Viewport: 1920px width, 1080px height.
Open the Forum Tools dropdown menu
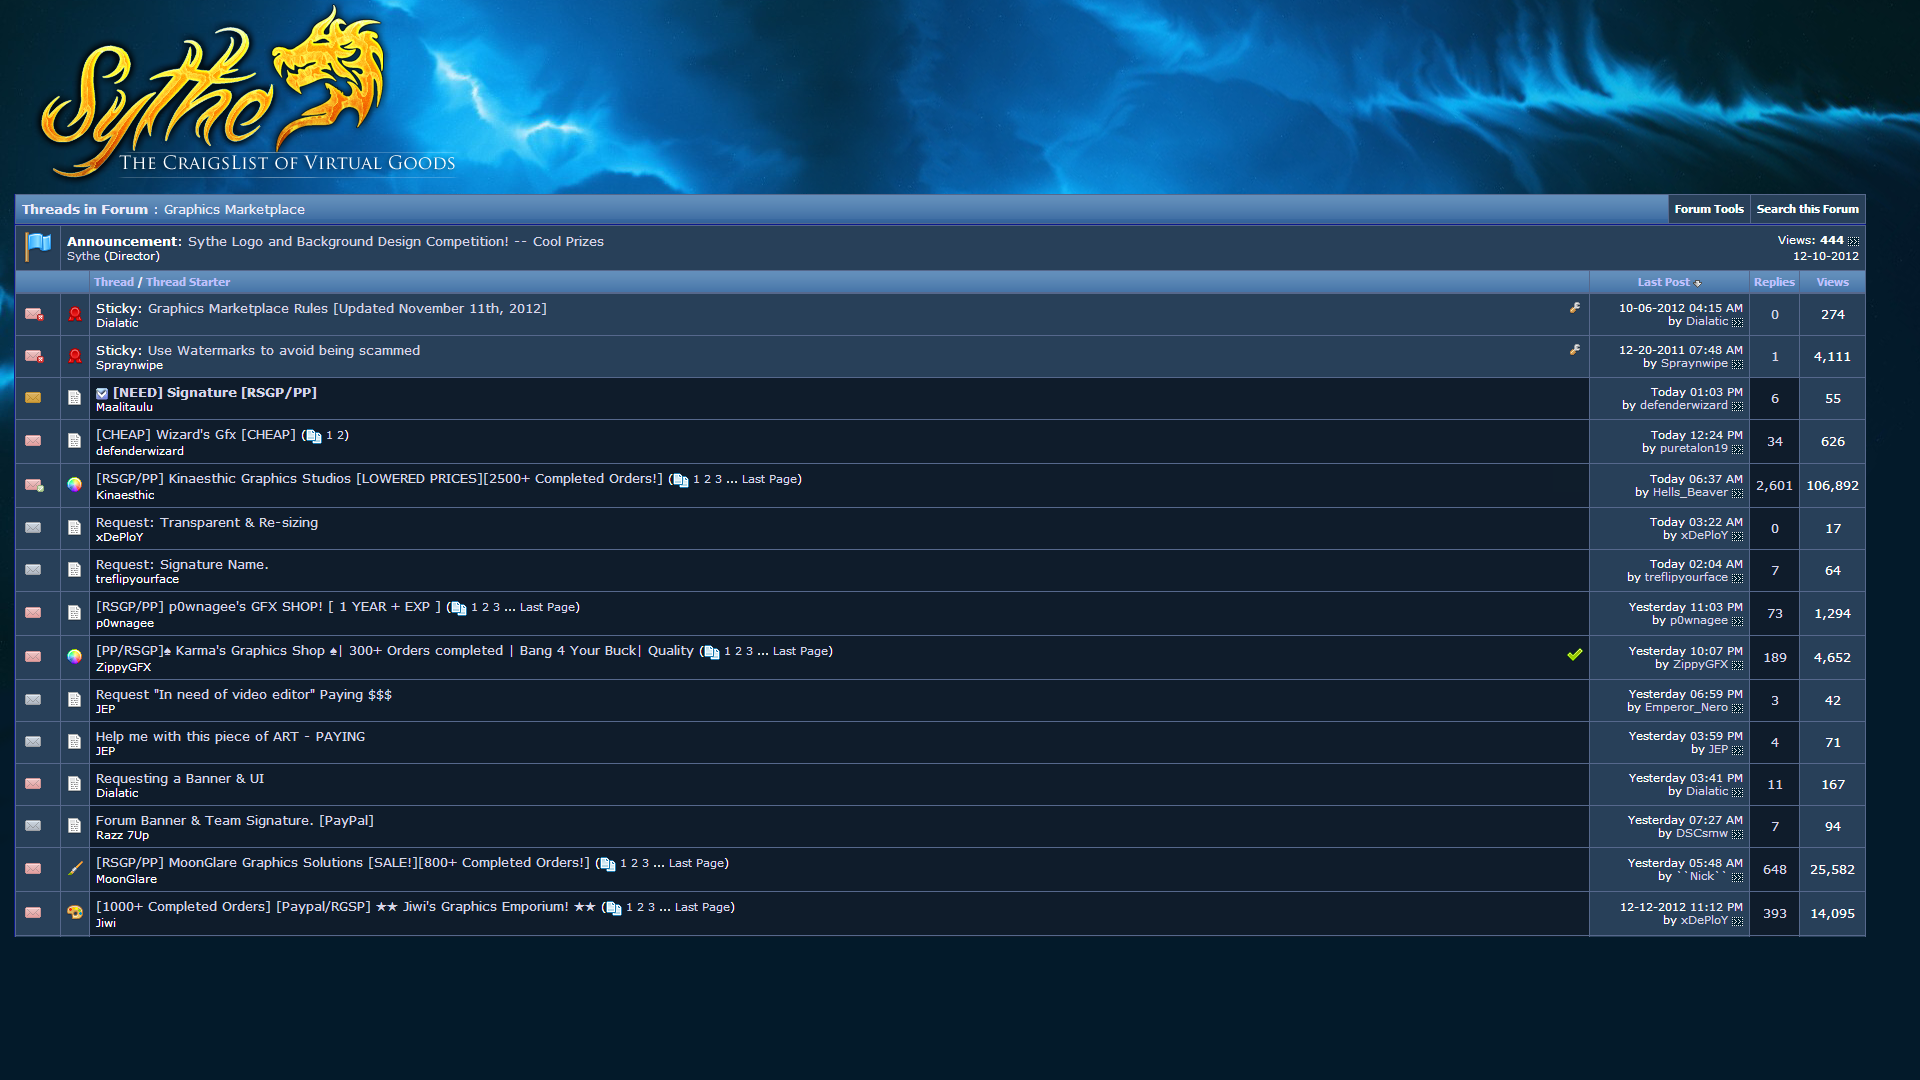coord(1709,209)
